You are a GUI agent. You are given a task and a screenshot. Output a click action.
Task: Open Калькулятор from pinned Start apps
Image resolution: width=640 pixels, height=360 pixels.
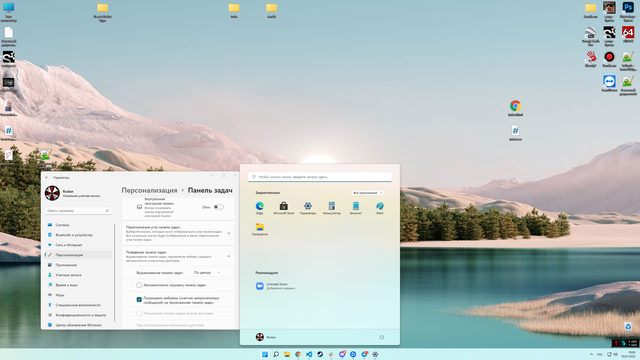pos(332,208)
